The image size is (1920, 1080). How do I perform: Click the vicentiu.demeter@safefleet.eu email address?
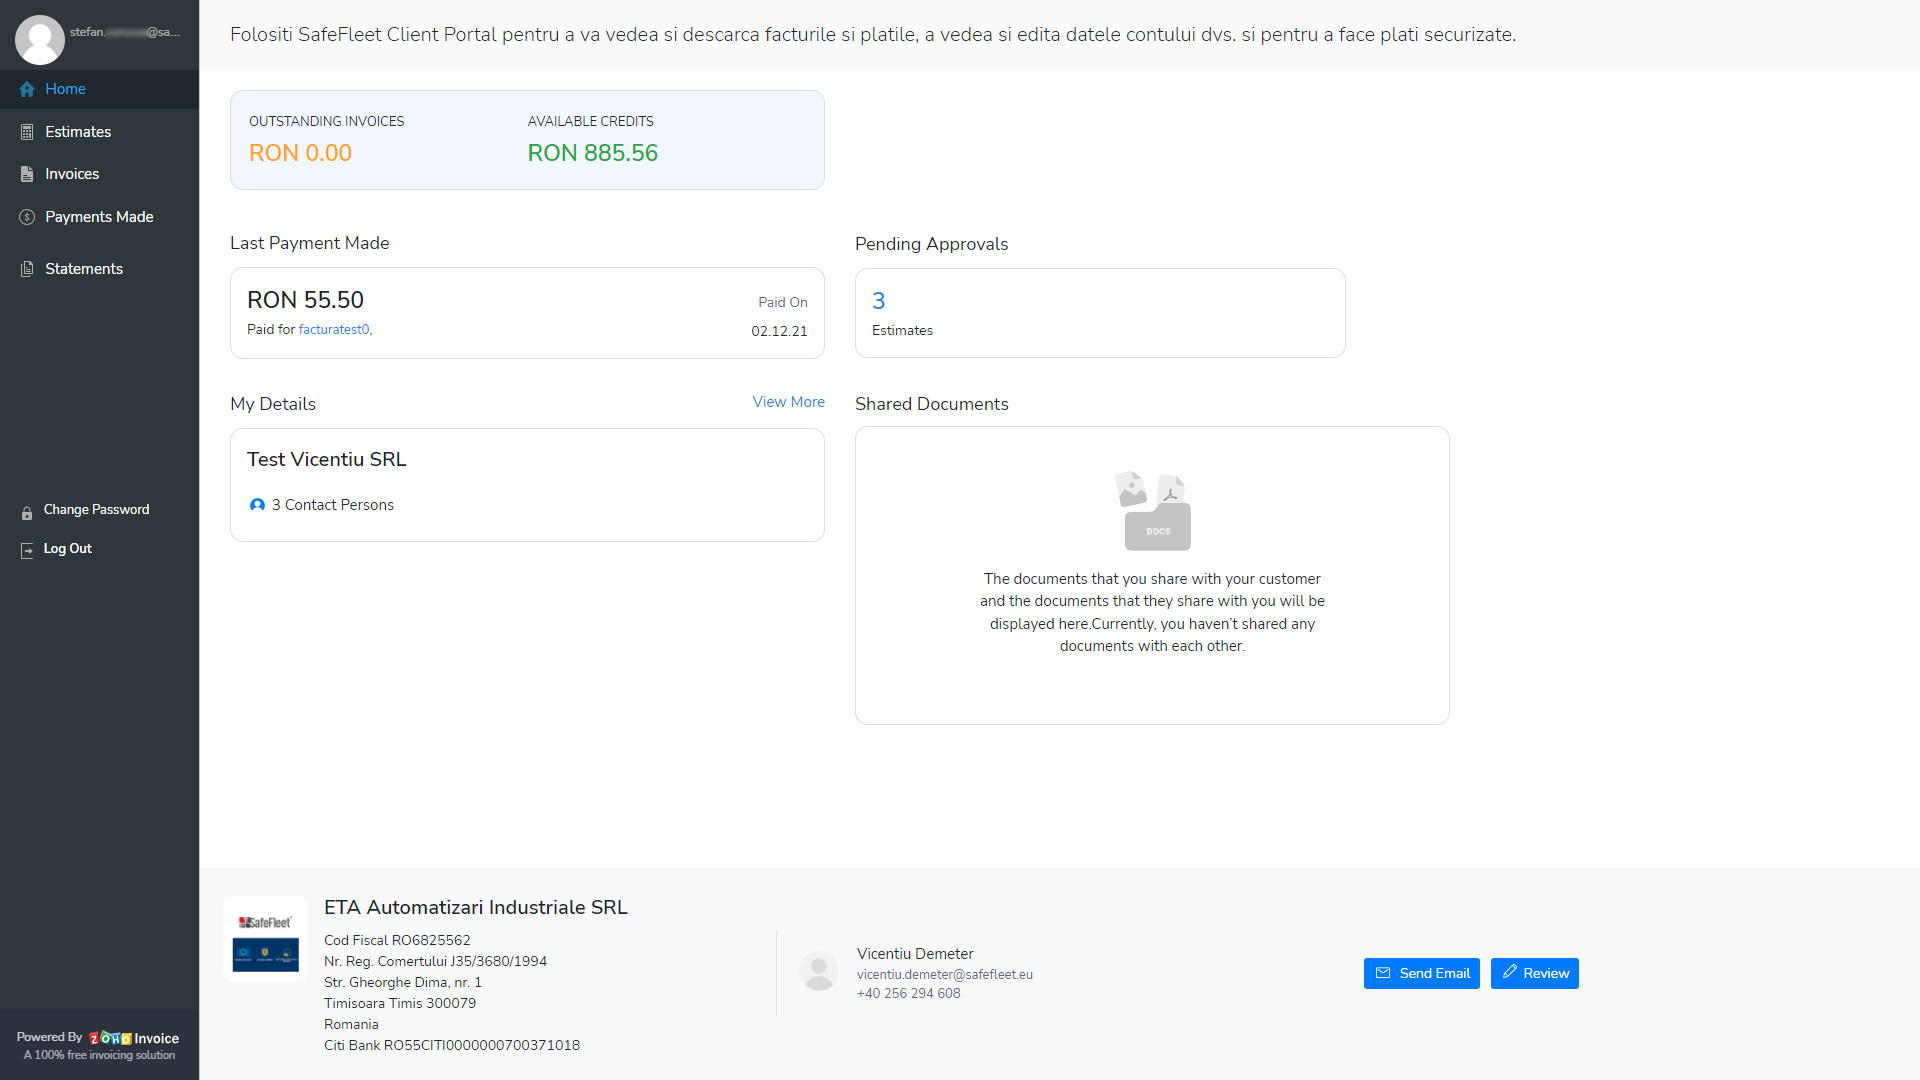(x=944, y=974)
